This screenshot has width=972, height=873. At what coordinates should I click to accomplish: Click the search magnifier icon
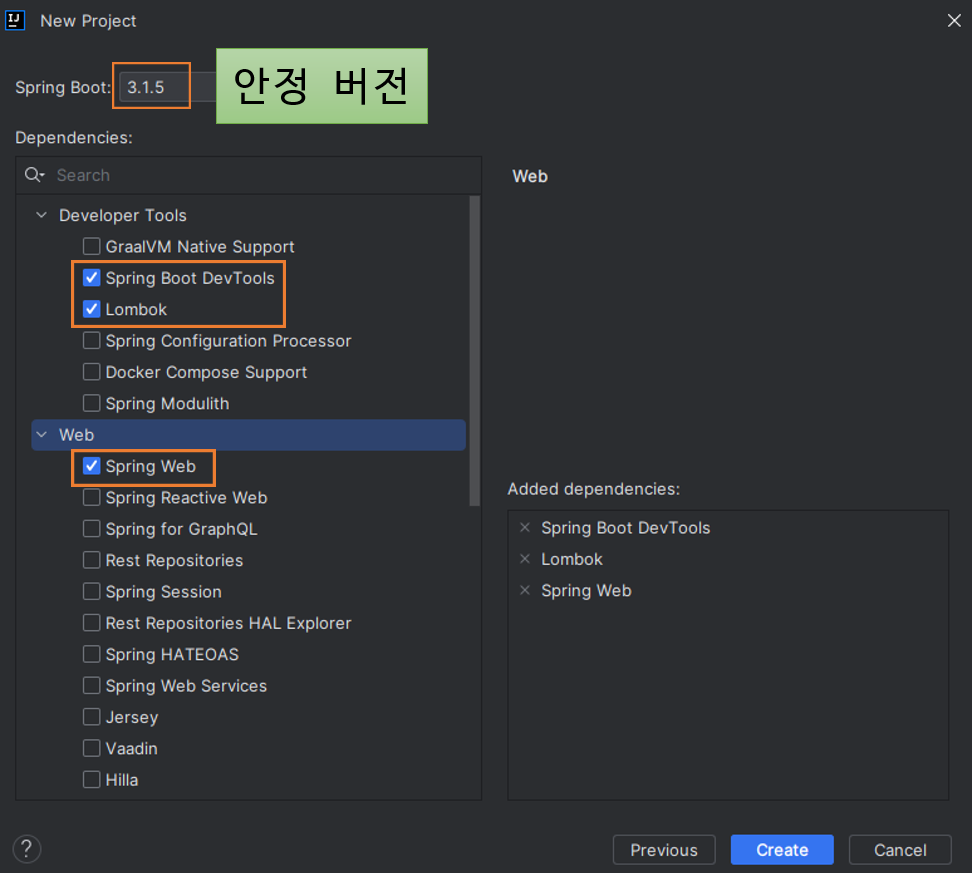[x=33, y=175]
